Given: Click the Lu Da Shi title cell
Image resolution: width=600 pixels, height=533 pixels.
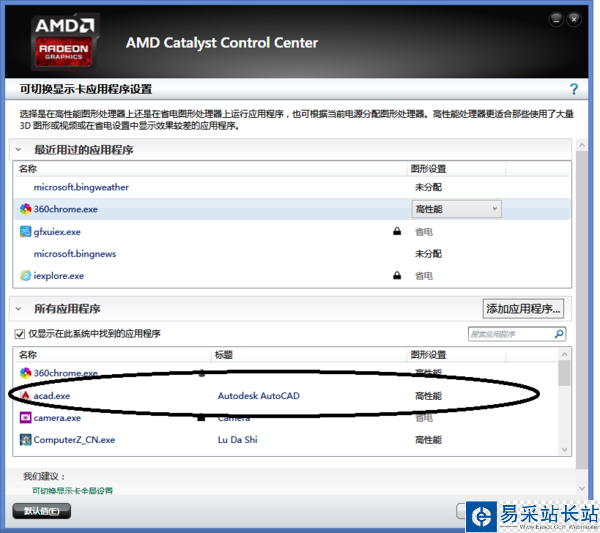Looking at the screenshot, I should pyautogui.click(x=238, y=440).
